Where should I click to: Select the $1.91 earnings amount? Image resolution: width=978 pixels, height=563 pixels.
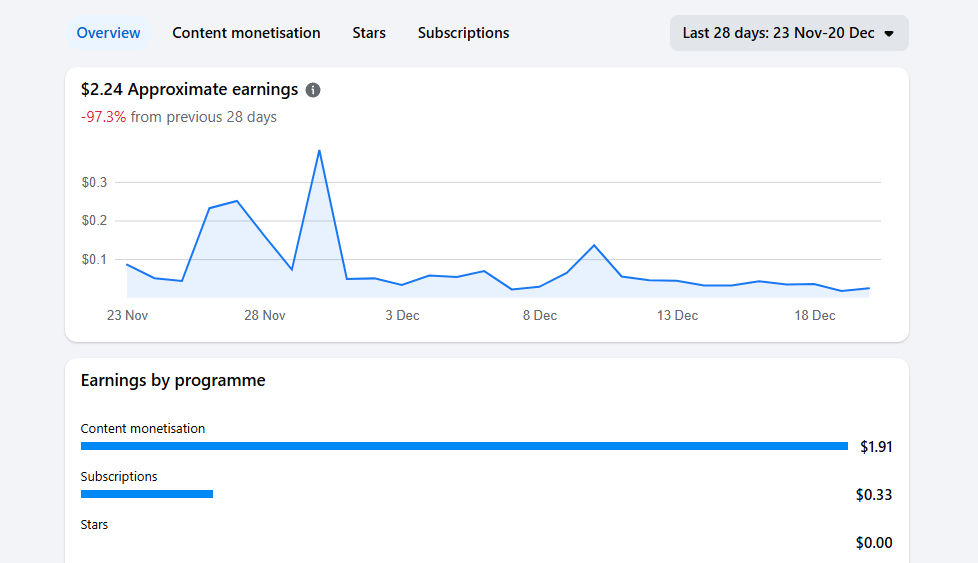875,446
